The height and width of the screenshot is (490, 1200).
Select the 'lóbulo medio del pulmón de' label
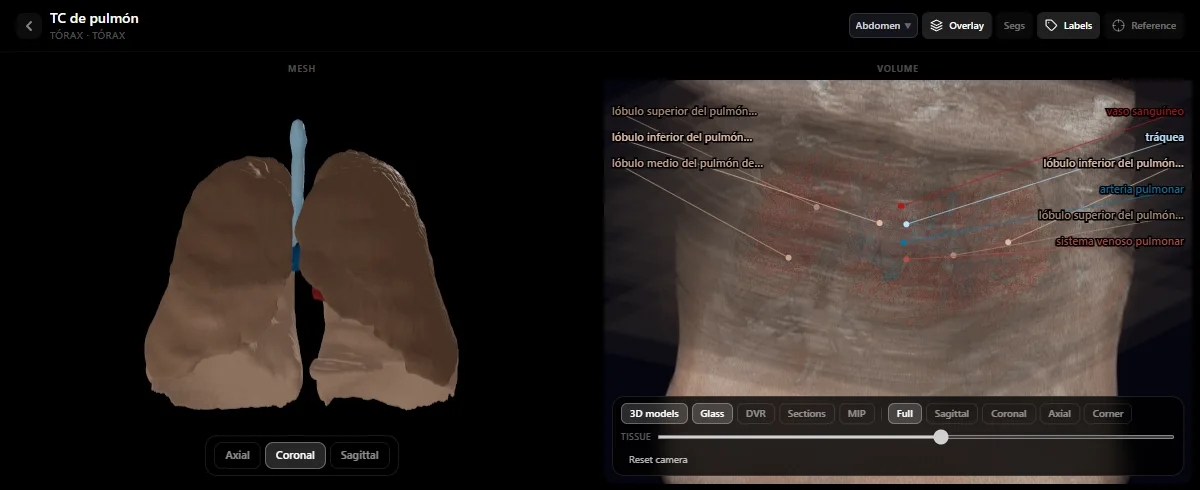[687, 163]
